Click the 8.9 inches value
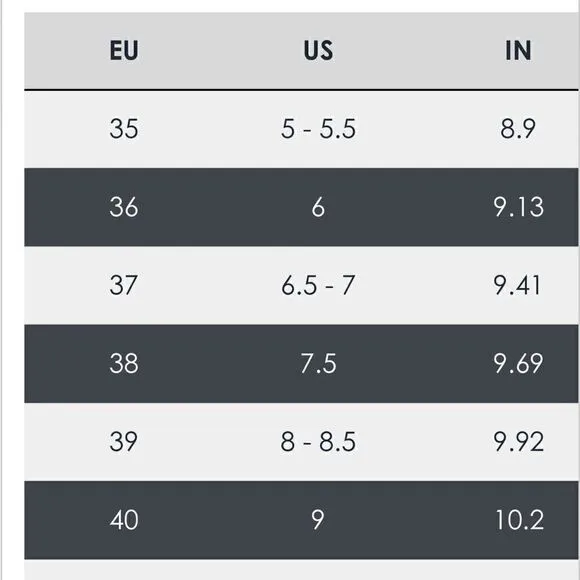The height and width of the screenshot is (580, 580). (518, 129)
